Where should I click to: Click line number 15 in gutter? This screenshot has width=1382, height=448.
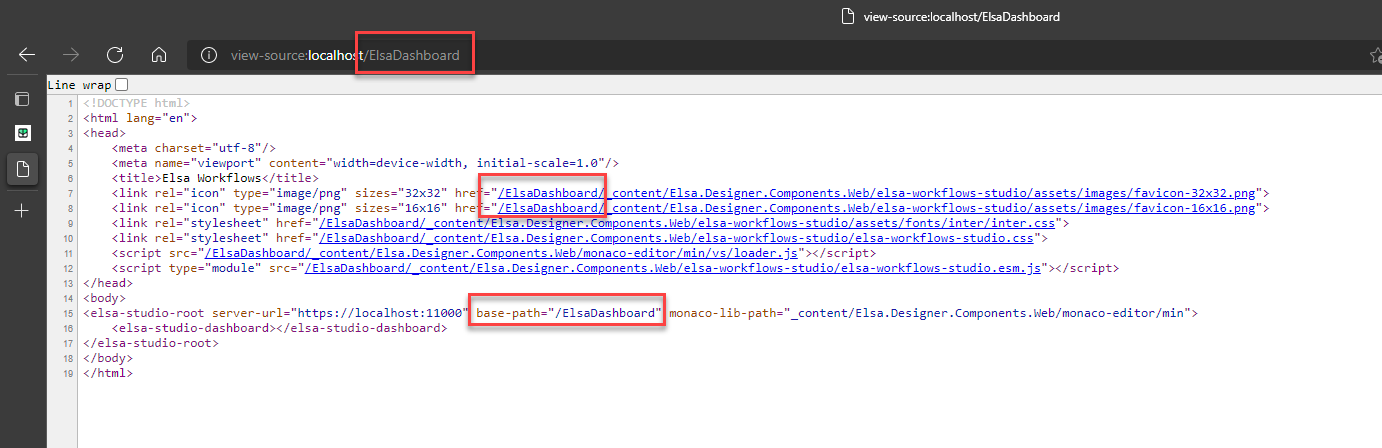(x=67, y=313)
